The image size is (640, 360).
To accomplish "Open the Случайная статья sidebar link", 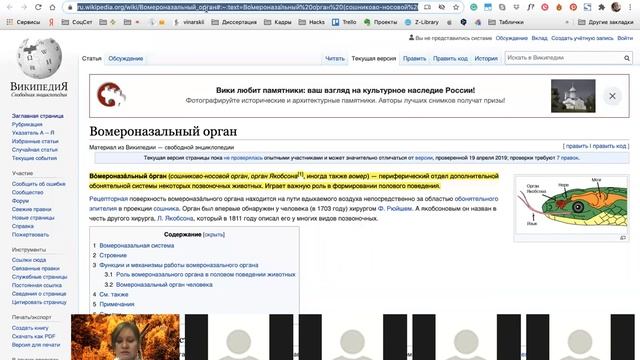I will point(35,149).
